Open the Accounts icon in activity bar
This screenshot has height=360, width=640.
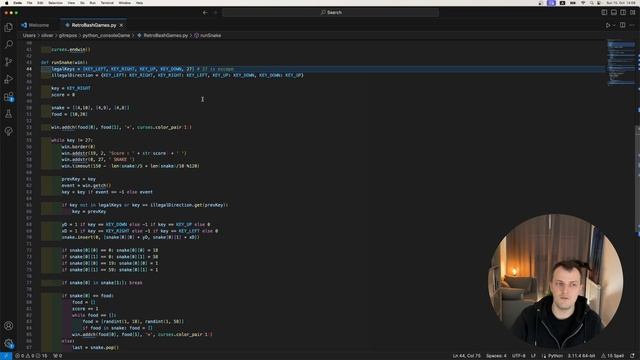(x=9, y=326)
